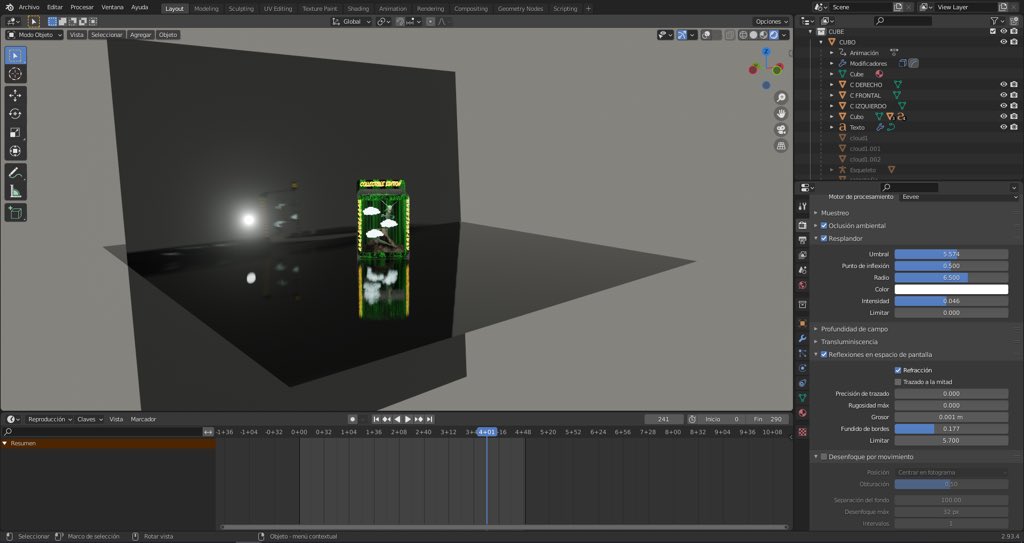Choose the Rotate tool
Image resolution: width=1024 pixels, height=543 pixels.
click(x=15, y=114)
